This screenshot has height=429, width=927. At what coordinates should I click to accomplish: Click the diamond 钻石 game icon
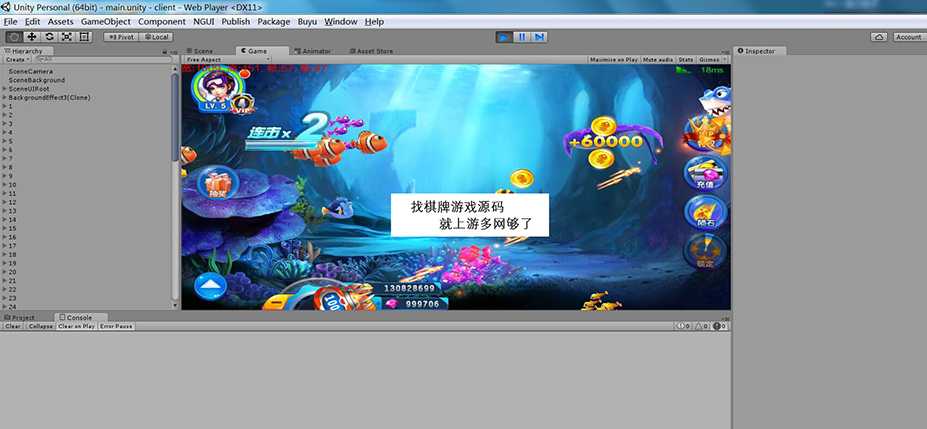coord(705,213)
